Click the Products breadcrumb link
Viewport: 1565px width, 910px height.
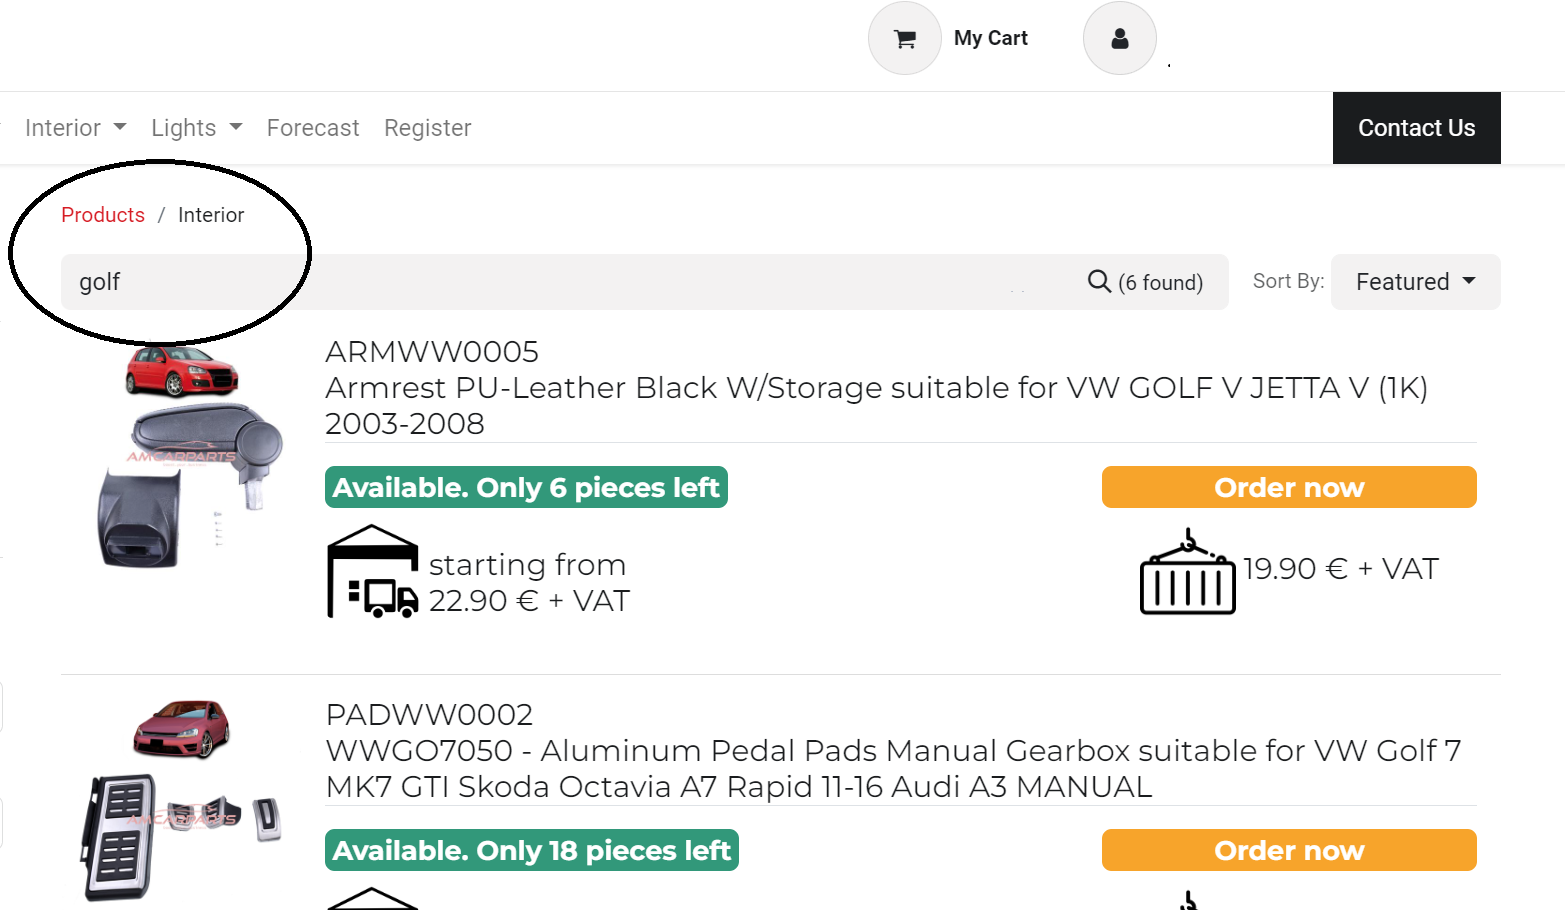click(103, 215)
